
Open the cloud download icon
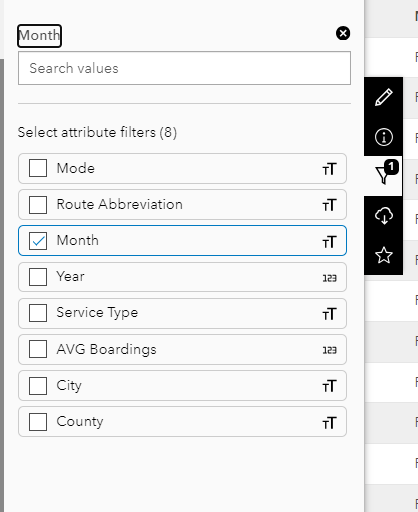(384, 216)
